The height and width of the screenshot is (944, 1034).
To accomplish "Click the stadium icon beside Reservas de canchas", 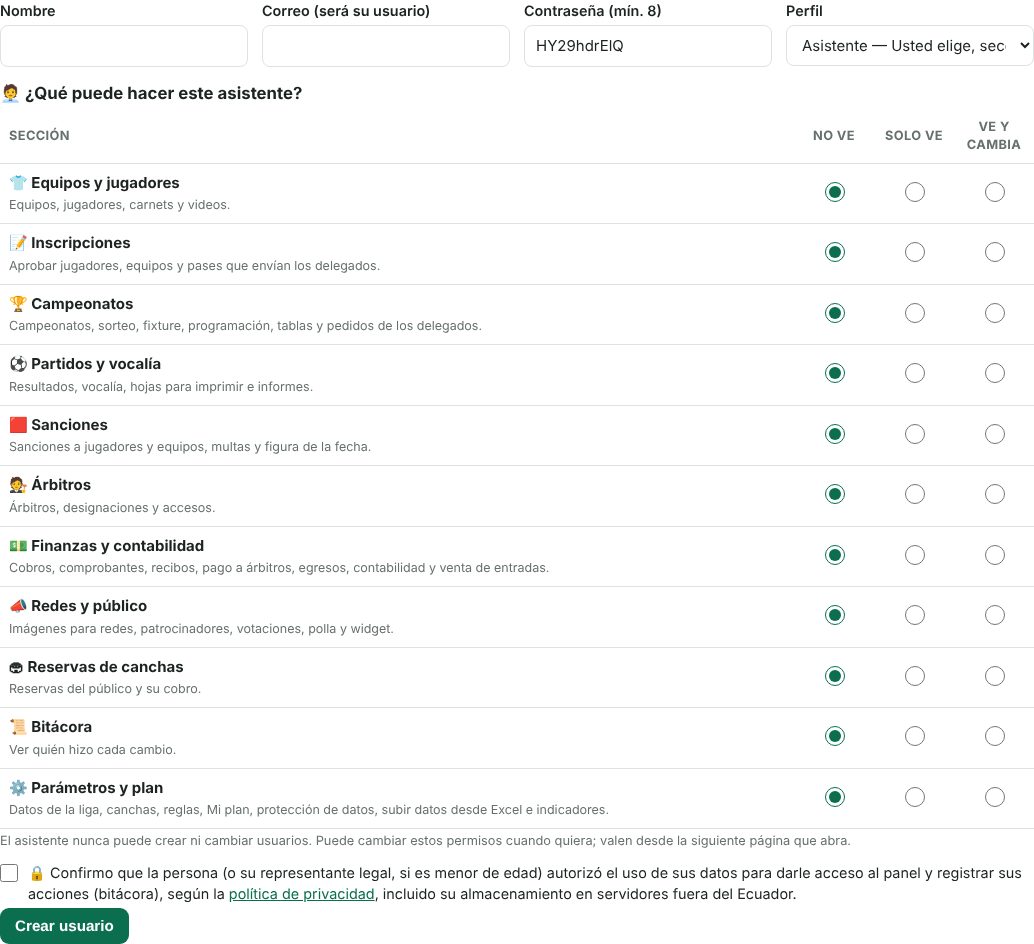I will click(16, 667).
